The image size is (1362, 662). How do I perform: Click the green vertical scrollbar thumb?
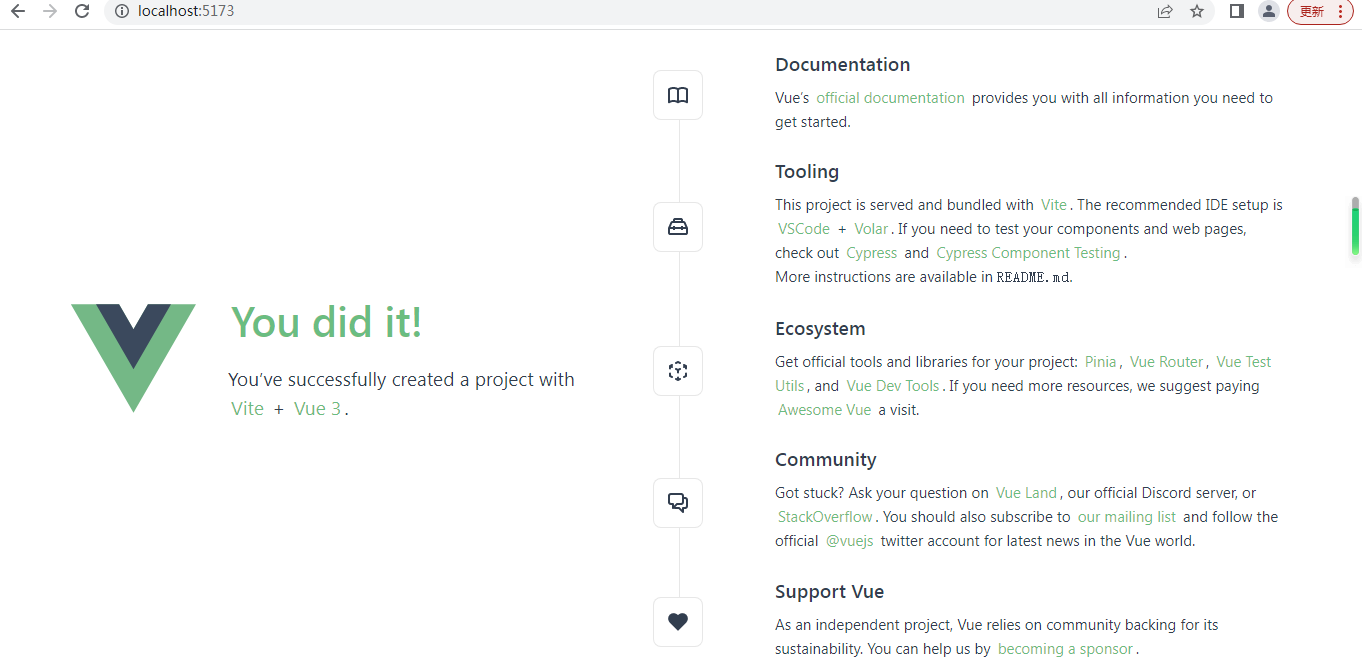point(1355,226)
